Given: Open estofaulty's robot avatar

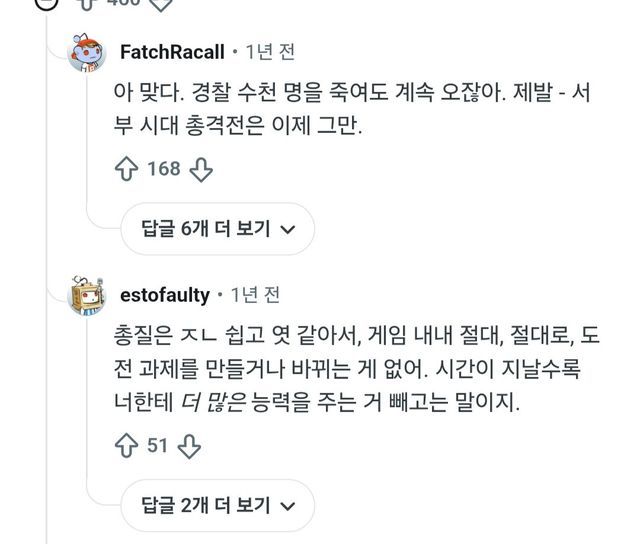Looking at the screenshot, I should pos(87,295).
